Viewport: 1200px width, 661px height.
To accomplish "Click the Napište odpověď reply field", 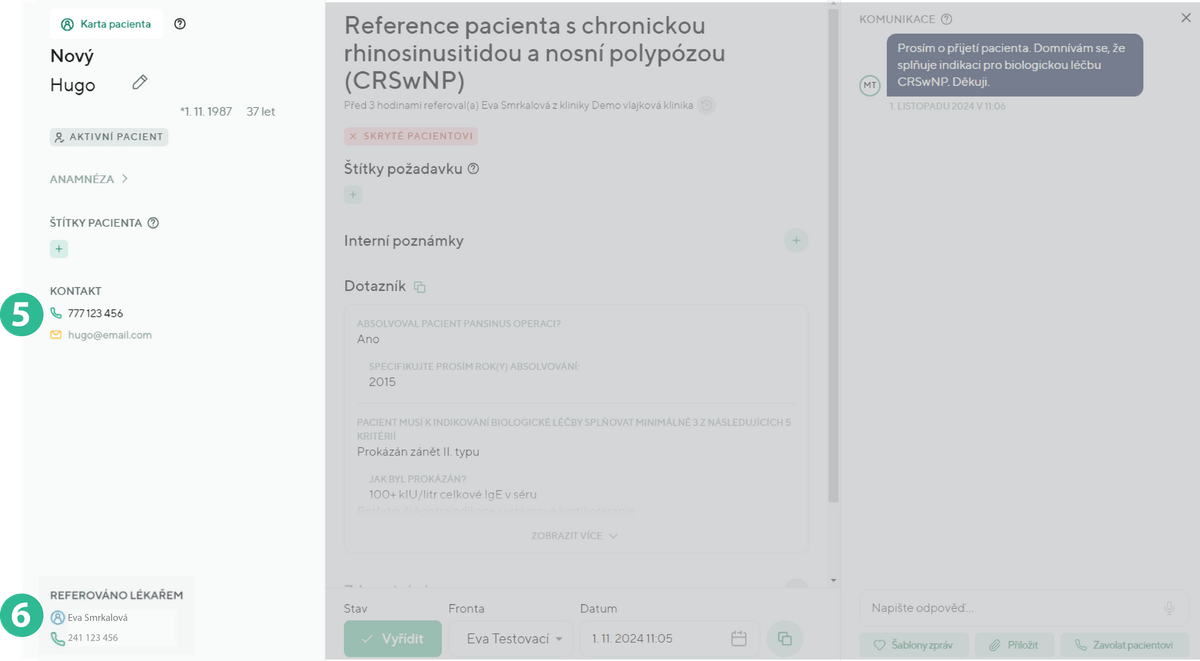I will click(x=1005, y=608).
